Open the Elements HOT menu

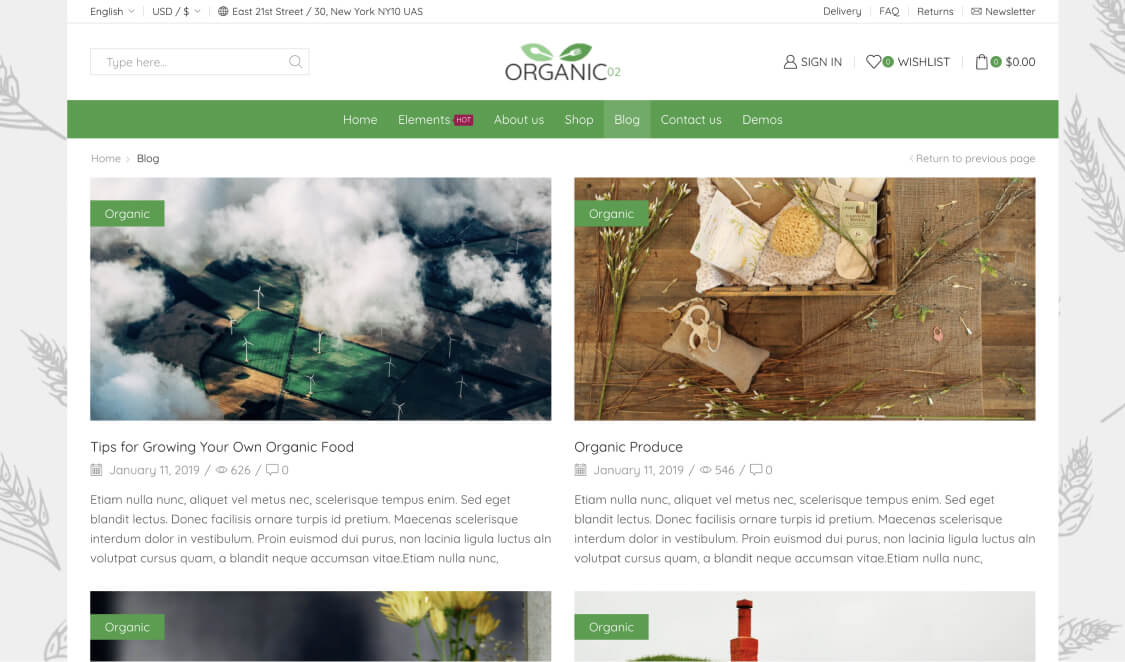(435, 120)
